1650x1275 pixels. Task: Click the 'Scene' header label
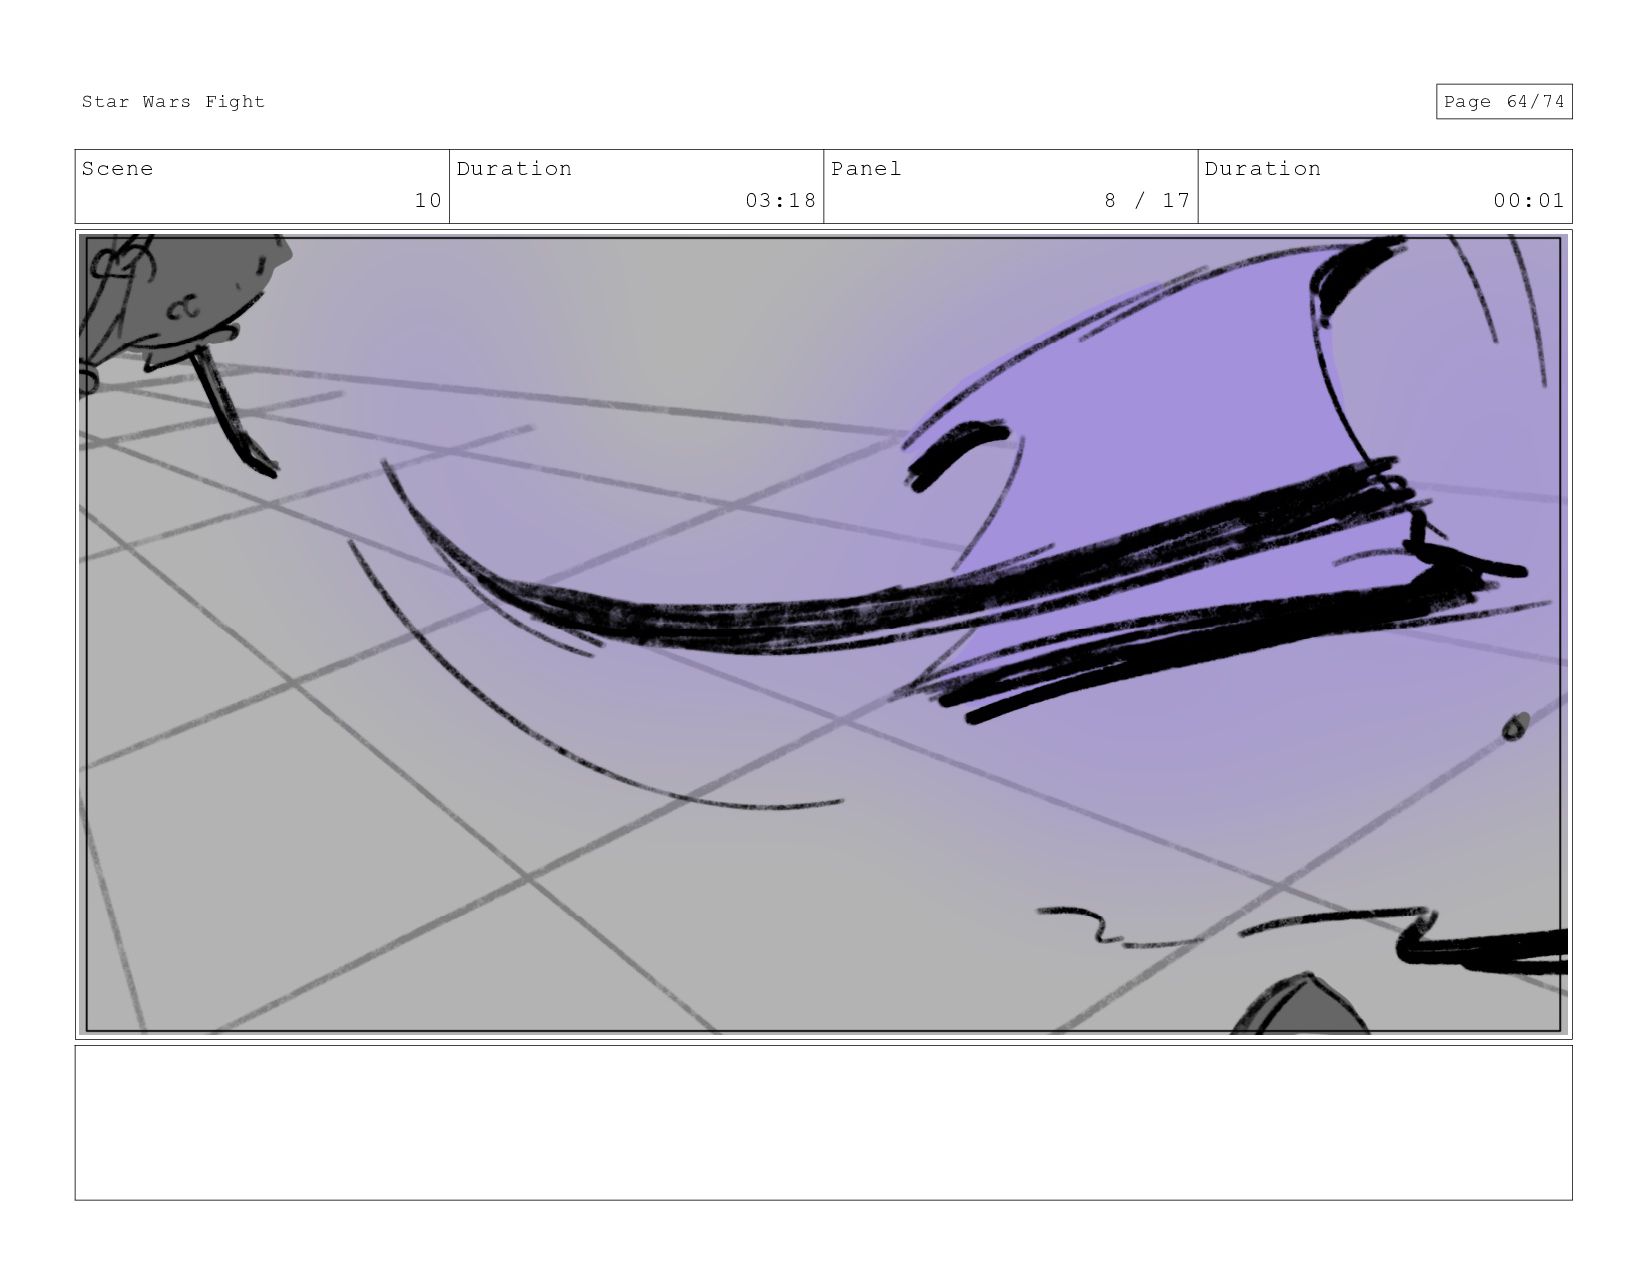pos(118,169)
